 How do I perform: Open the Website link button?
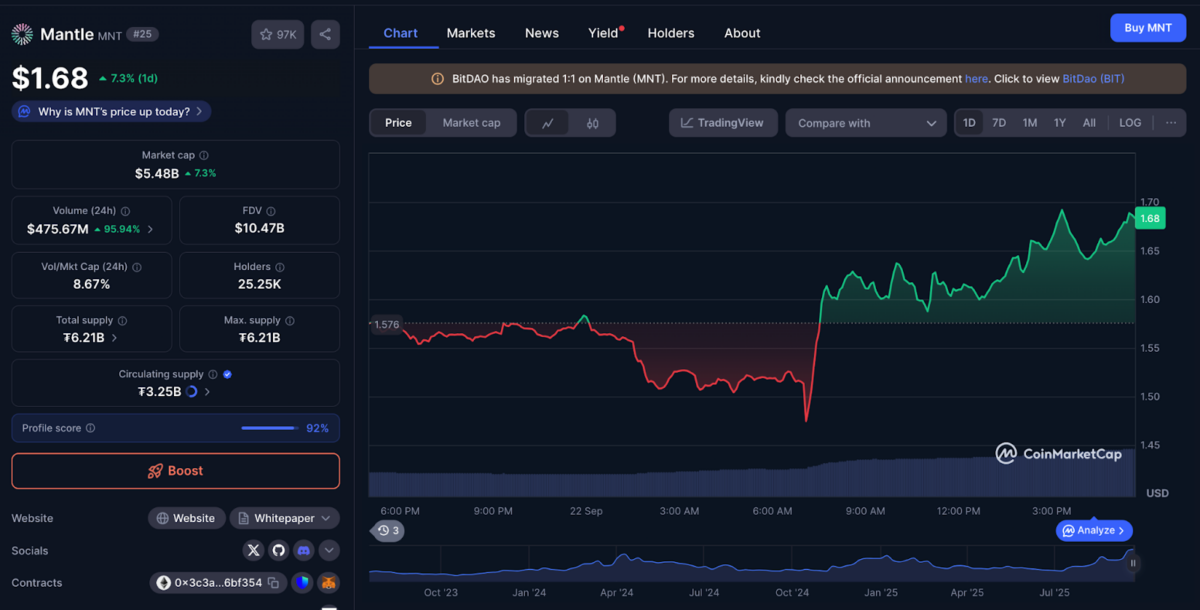click(187, 518)
